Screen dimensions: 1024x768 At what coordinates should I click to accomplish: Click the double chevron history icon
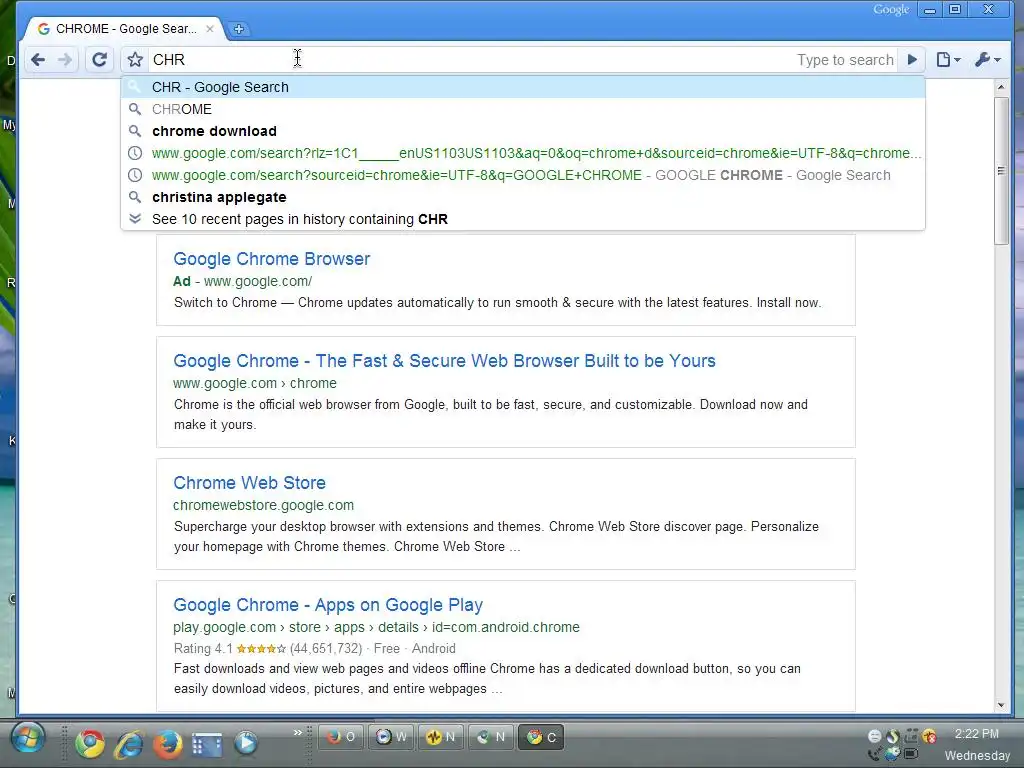135,219
